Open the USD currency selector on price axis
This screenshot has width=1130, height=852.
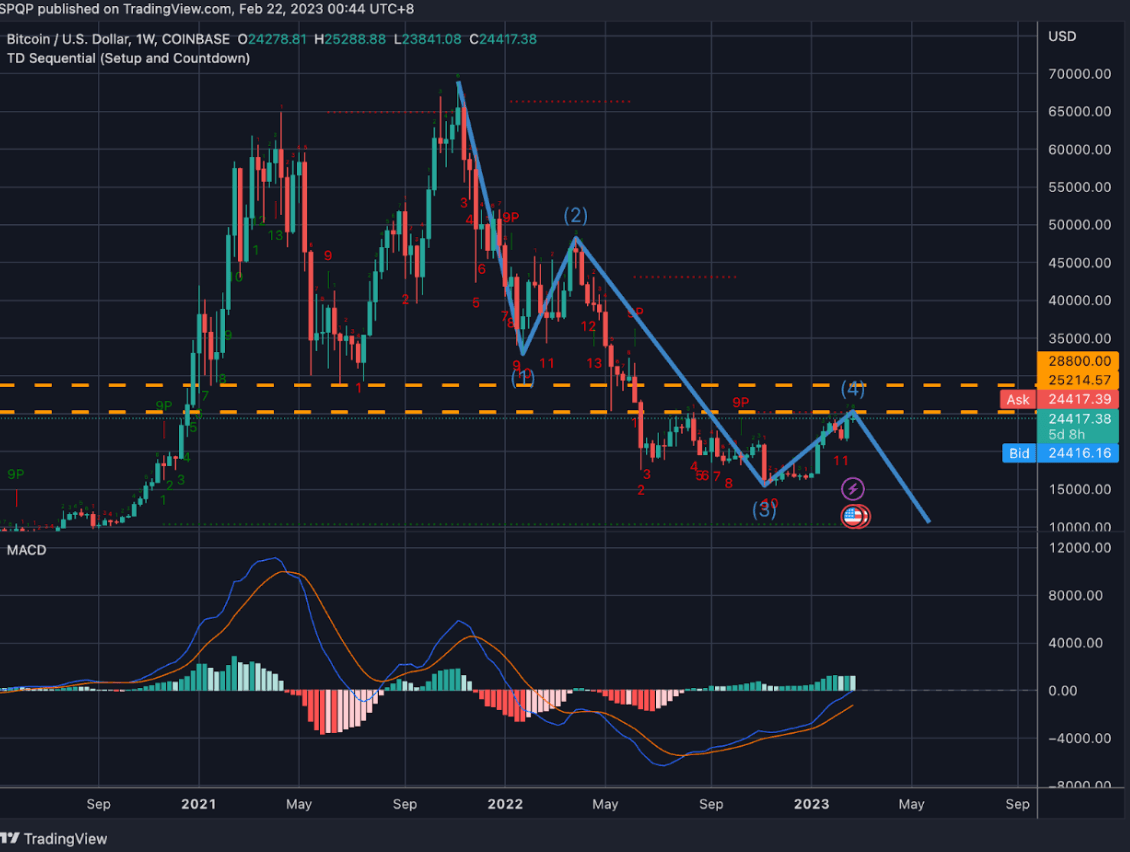pos(1062,36)
